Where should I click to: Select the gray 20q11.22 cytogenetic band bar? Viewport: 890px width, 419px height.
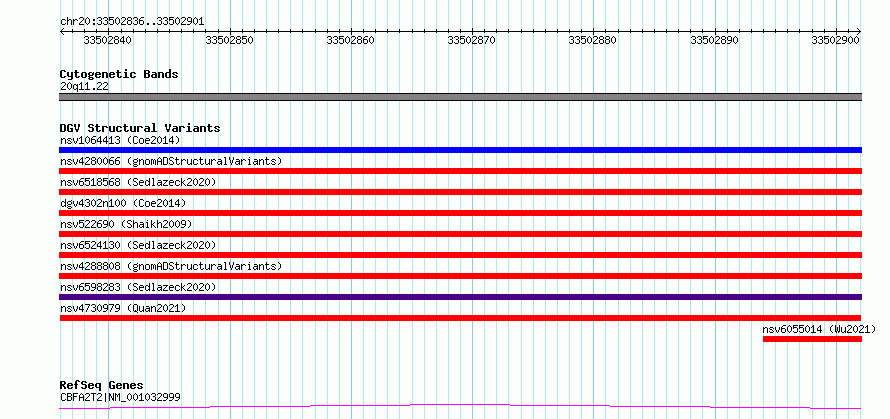pyautogui.click(x=460, y=97)
